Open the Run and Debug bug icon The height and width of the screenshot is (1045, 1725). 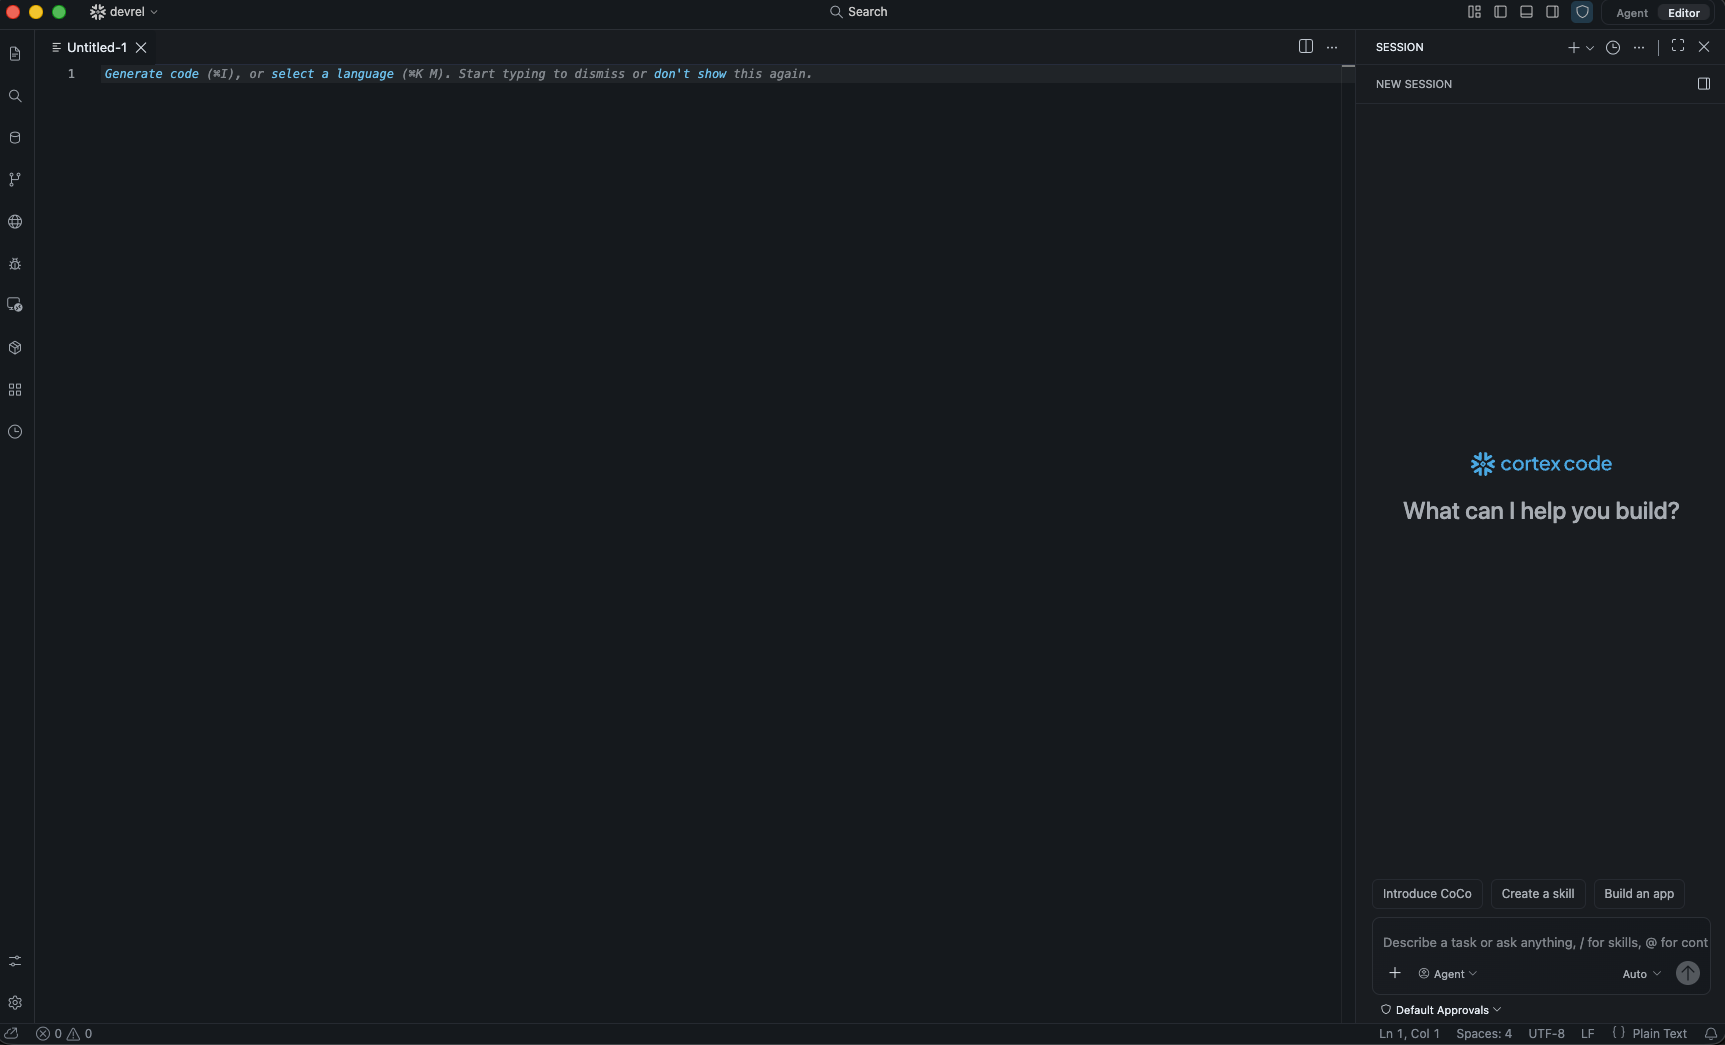(x=15, y=264)
